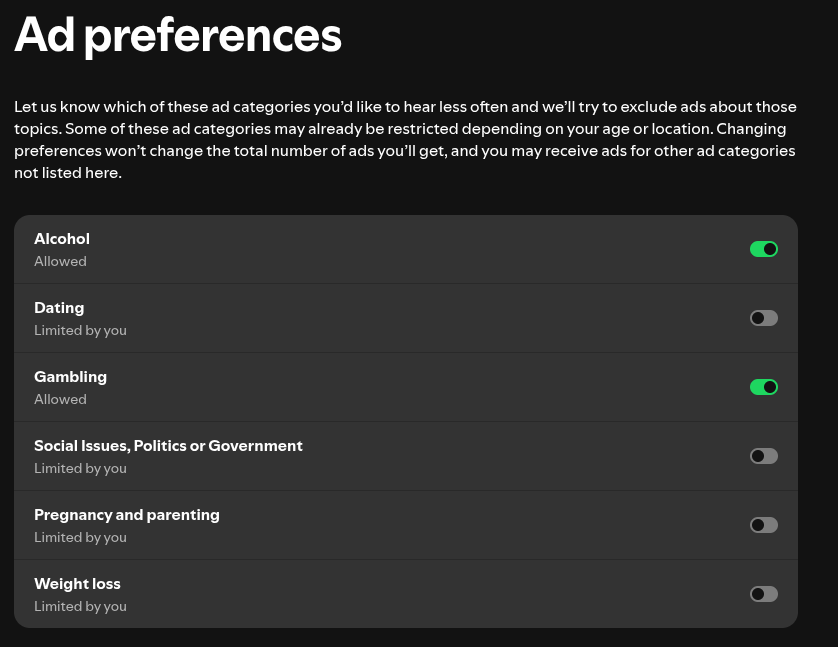
Task: Enable the Weight loss ads toggle
Action: pyautogui.click(x=764, y=594)
